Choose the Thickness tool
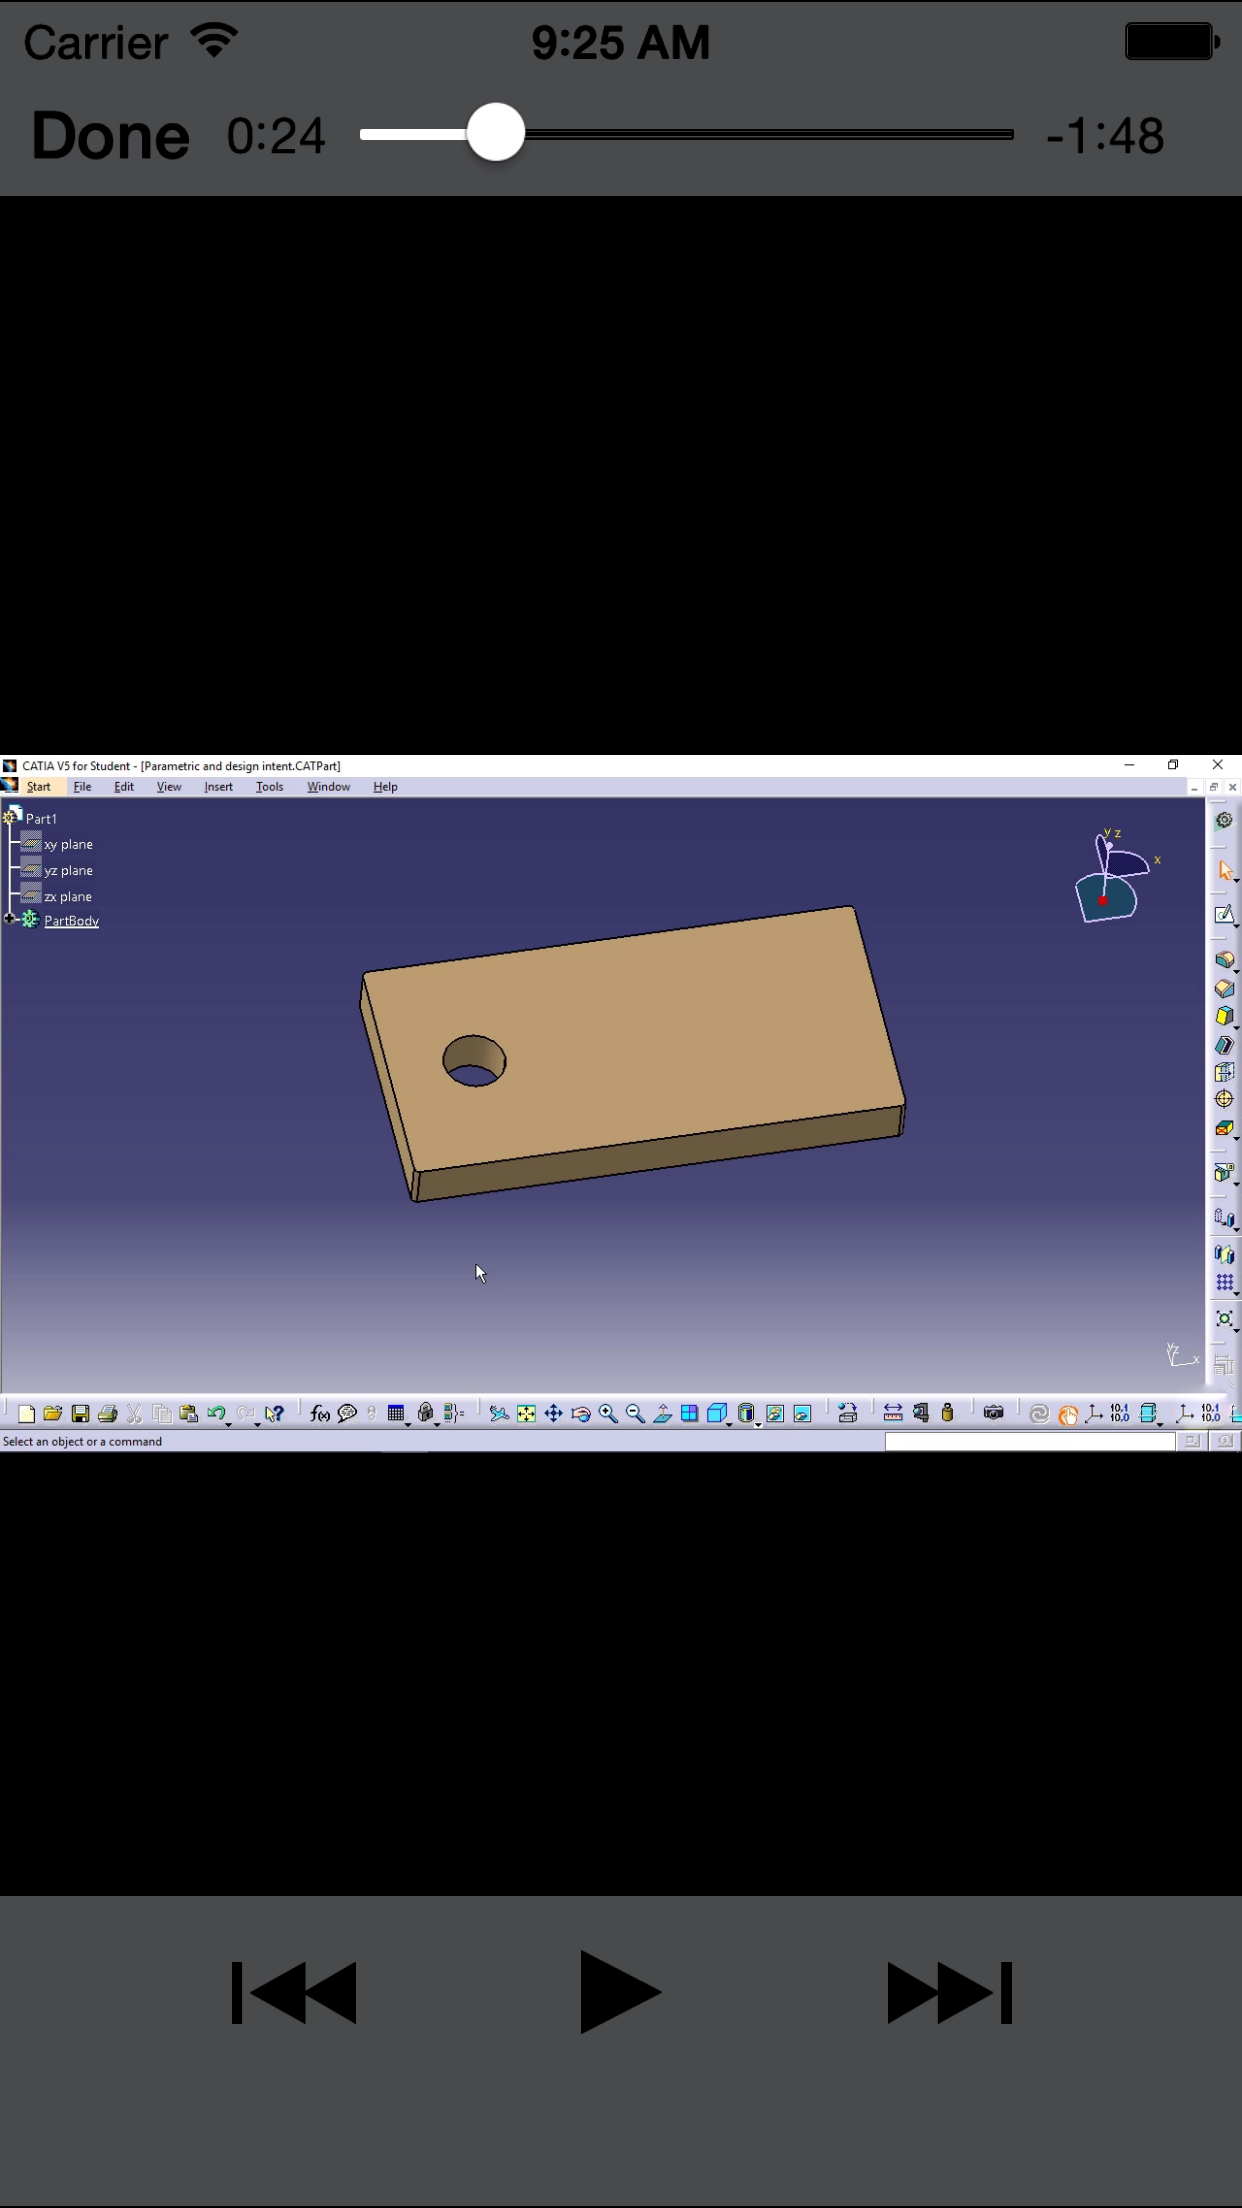The height and width of the screenshot is (2208, 1242). pos(1224,1072)
